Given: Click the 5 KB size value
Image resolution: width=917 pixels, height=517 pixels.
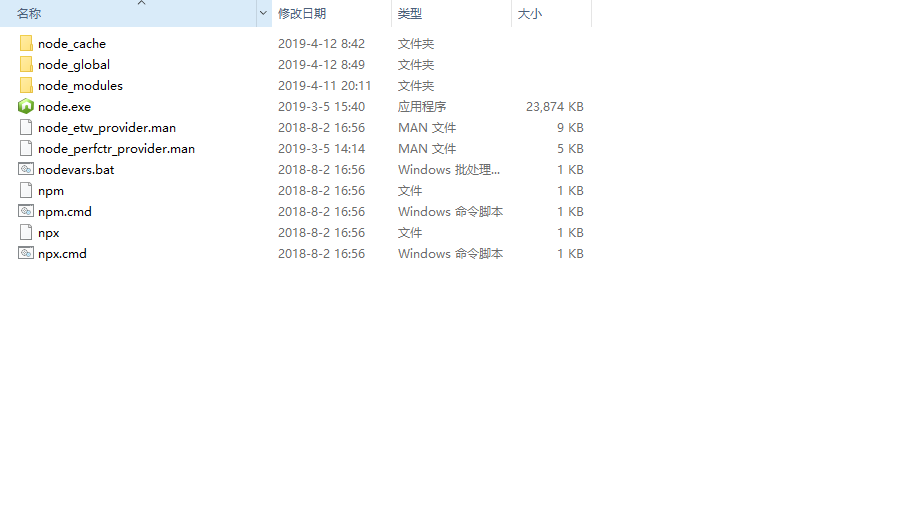Looking at the screenshot, I should tap(570, 149).
